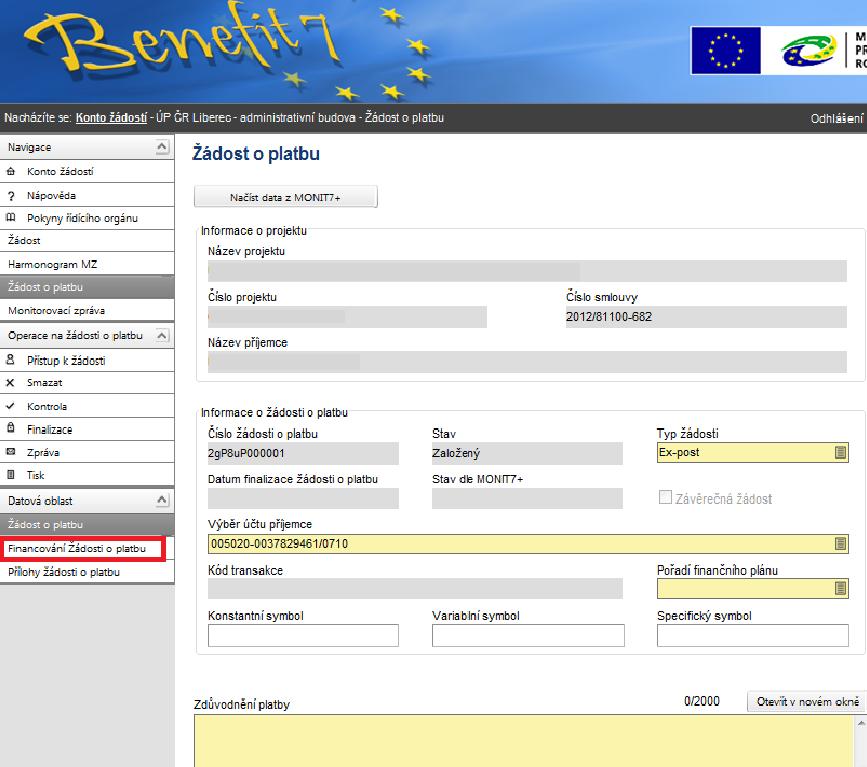Viewport: 867px width, 767px height.
Task: Click the Finalizace operation
Action: [x=87, y=429]
